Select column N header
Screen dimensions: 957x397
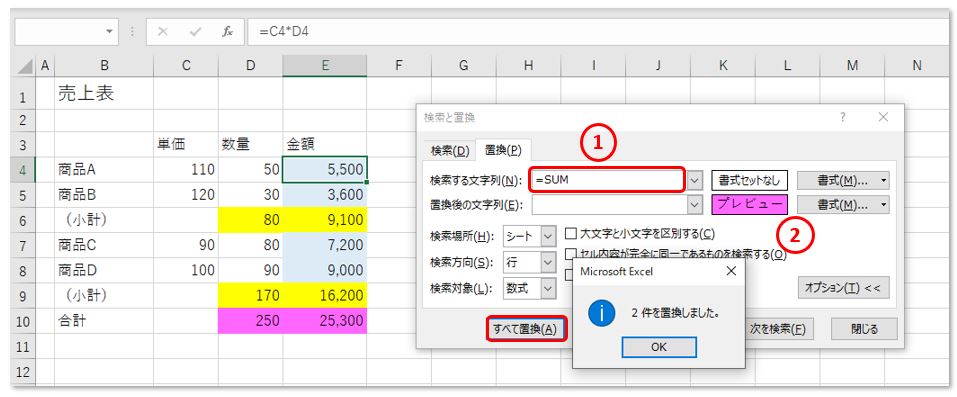917,66
